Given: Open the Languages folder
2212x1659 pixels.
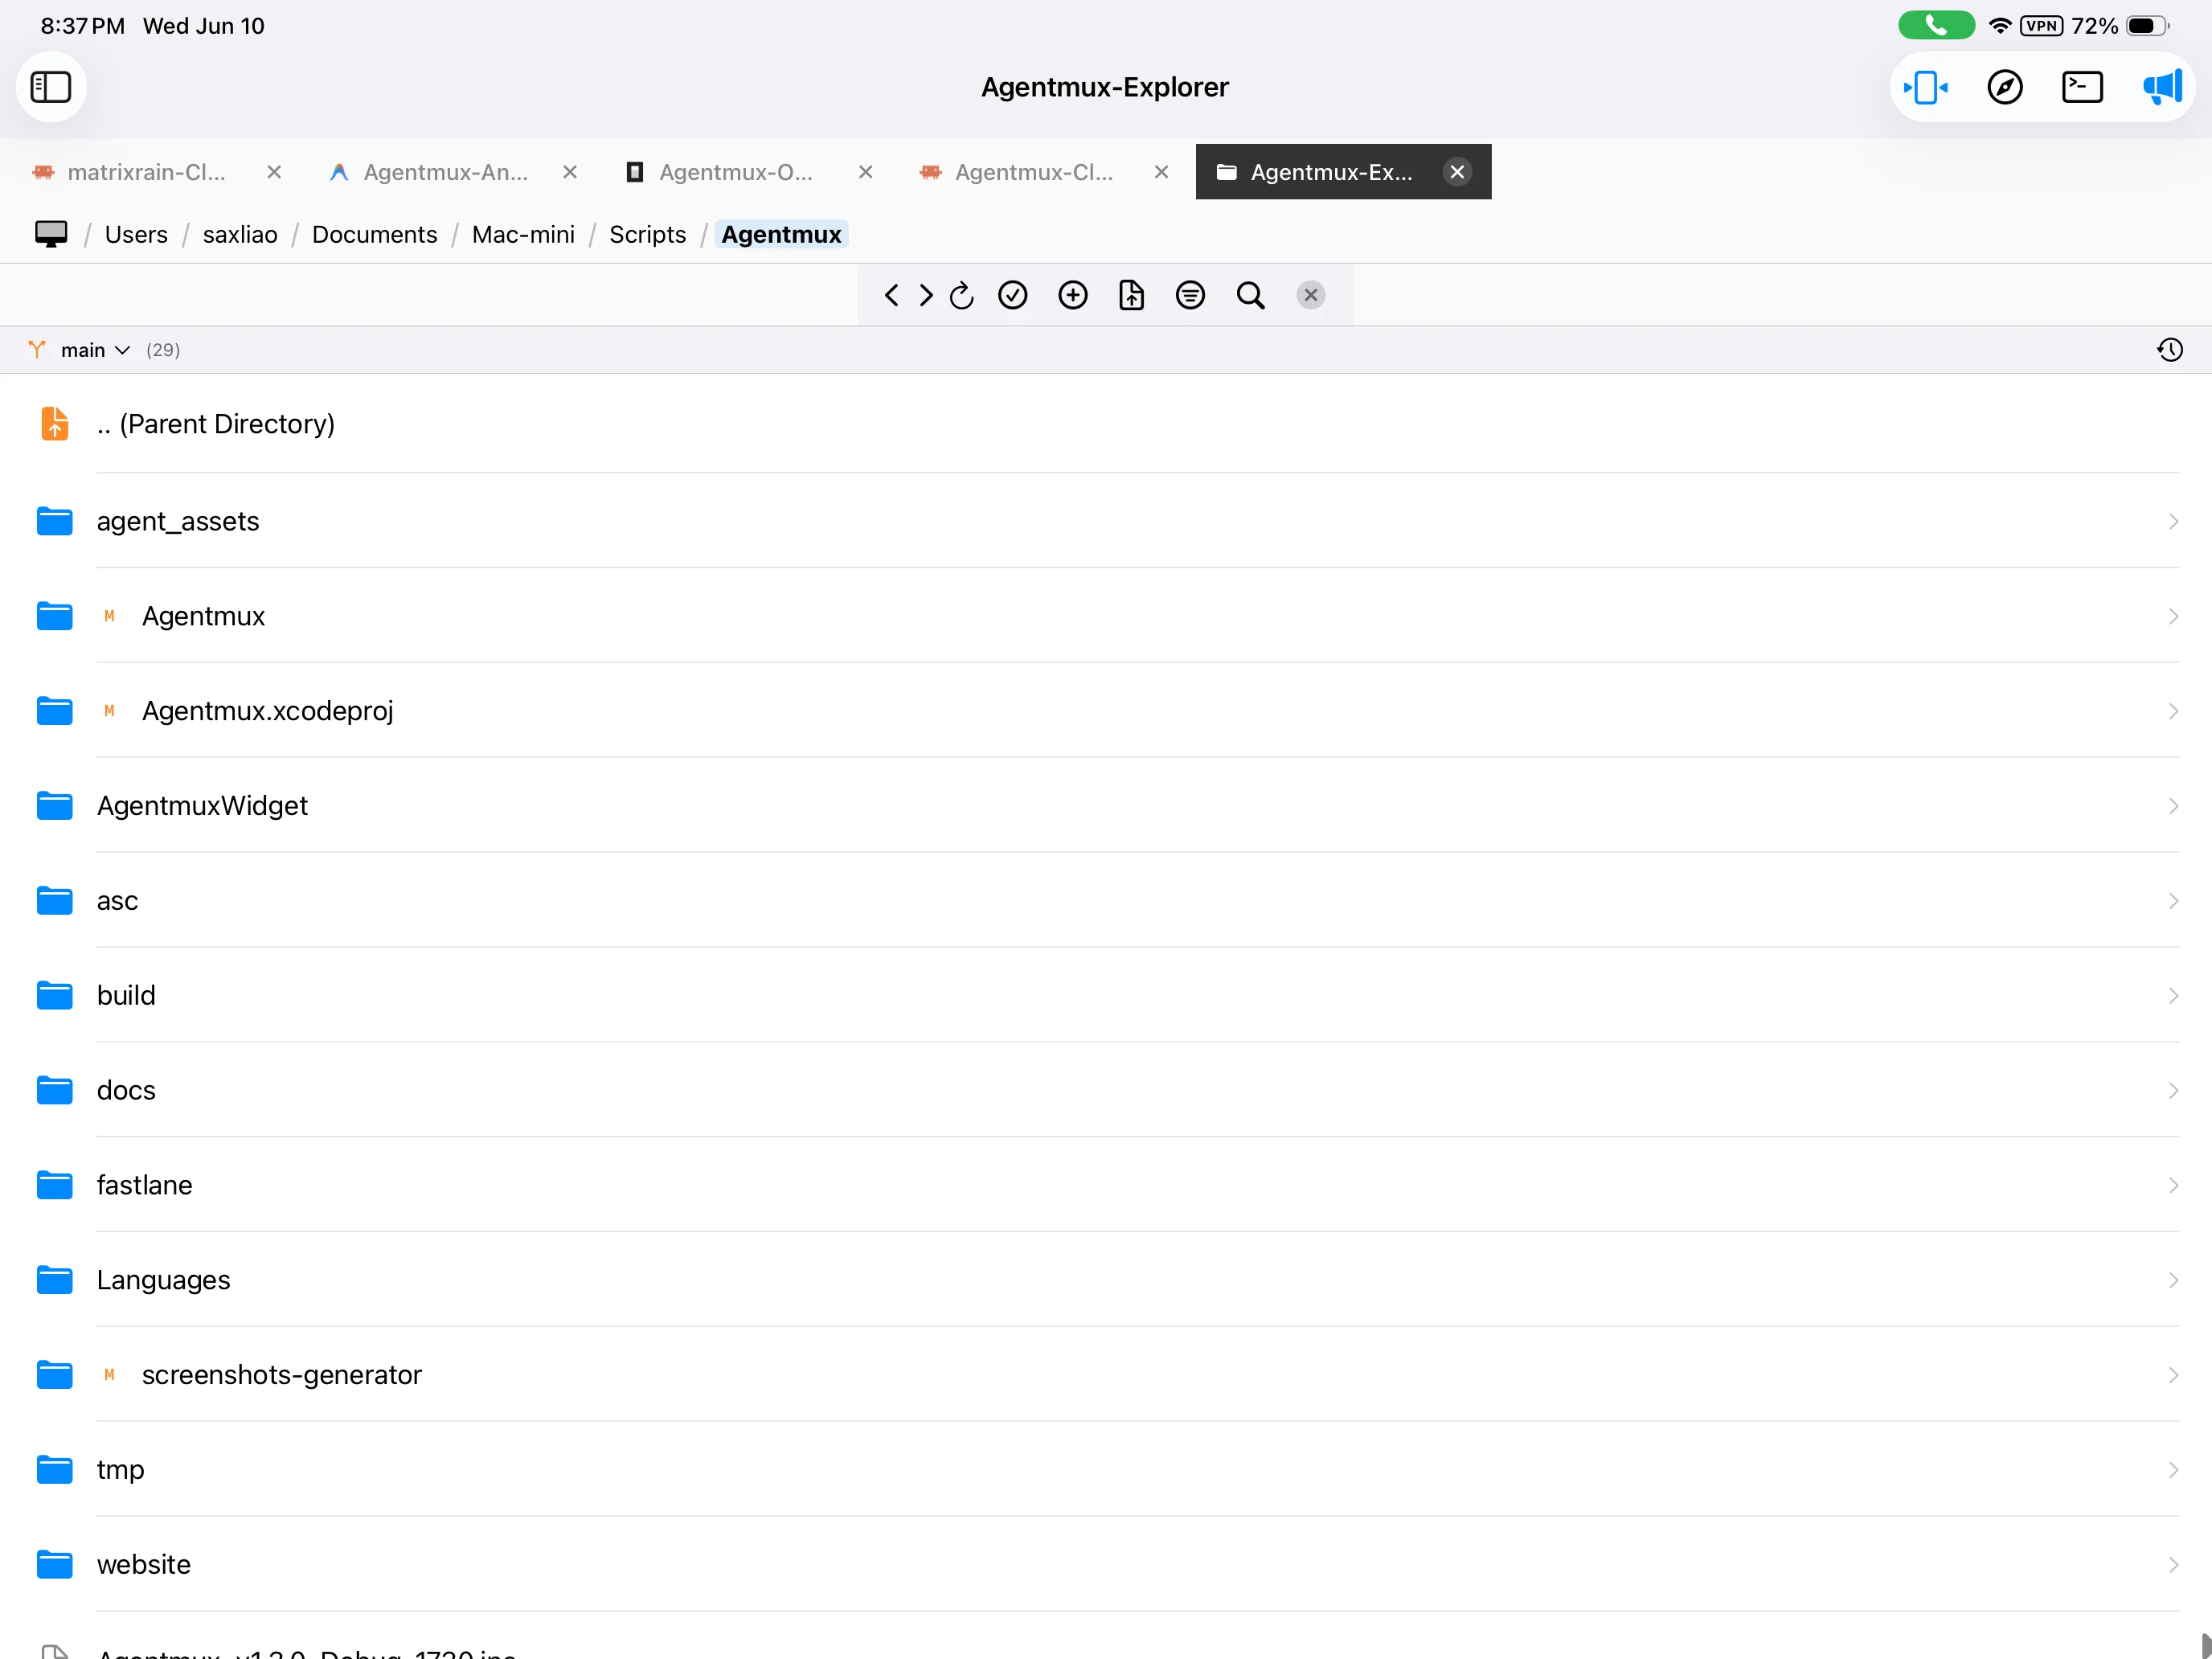Looking at the screenshot, I should 1106,1280.
